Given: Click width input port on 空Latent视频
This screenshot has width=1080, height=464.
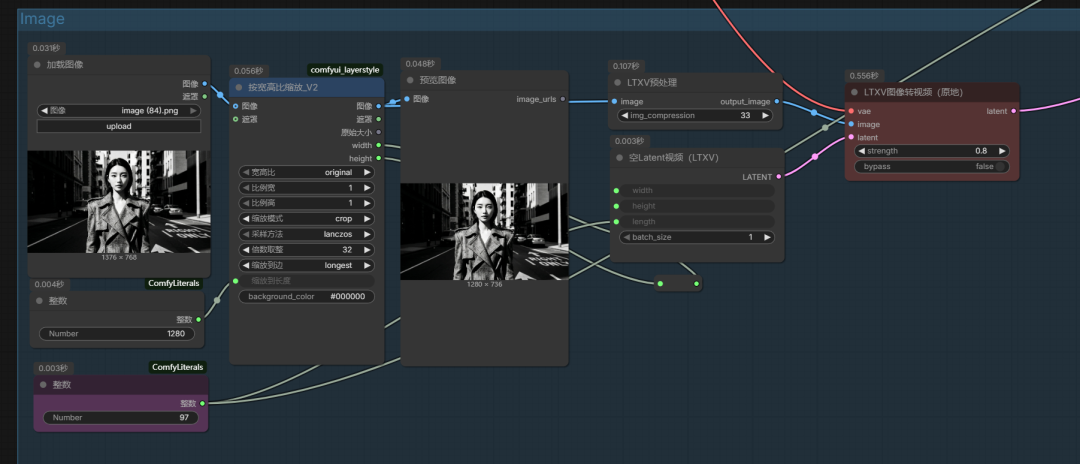Looking at the screenshot, I should pyautogui.click(x=616, y=191).
